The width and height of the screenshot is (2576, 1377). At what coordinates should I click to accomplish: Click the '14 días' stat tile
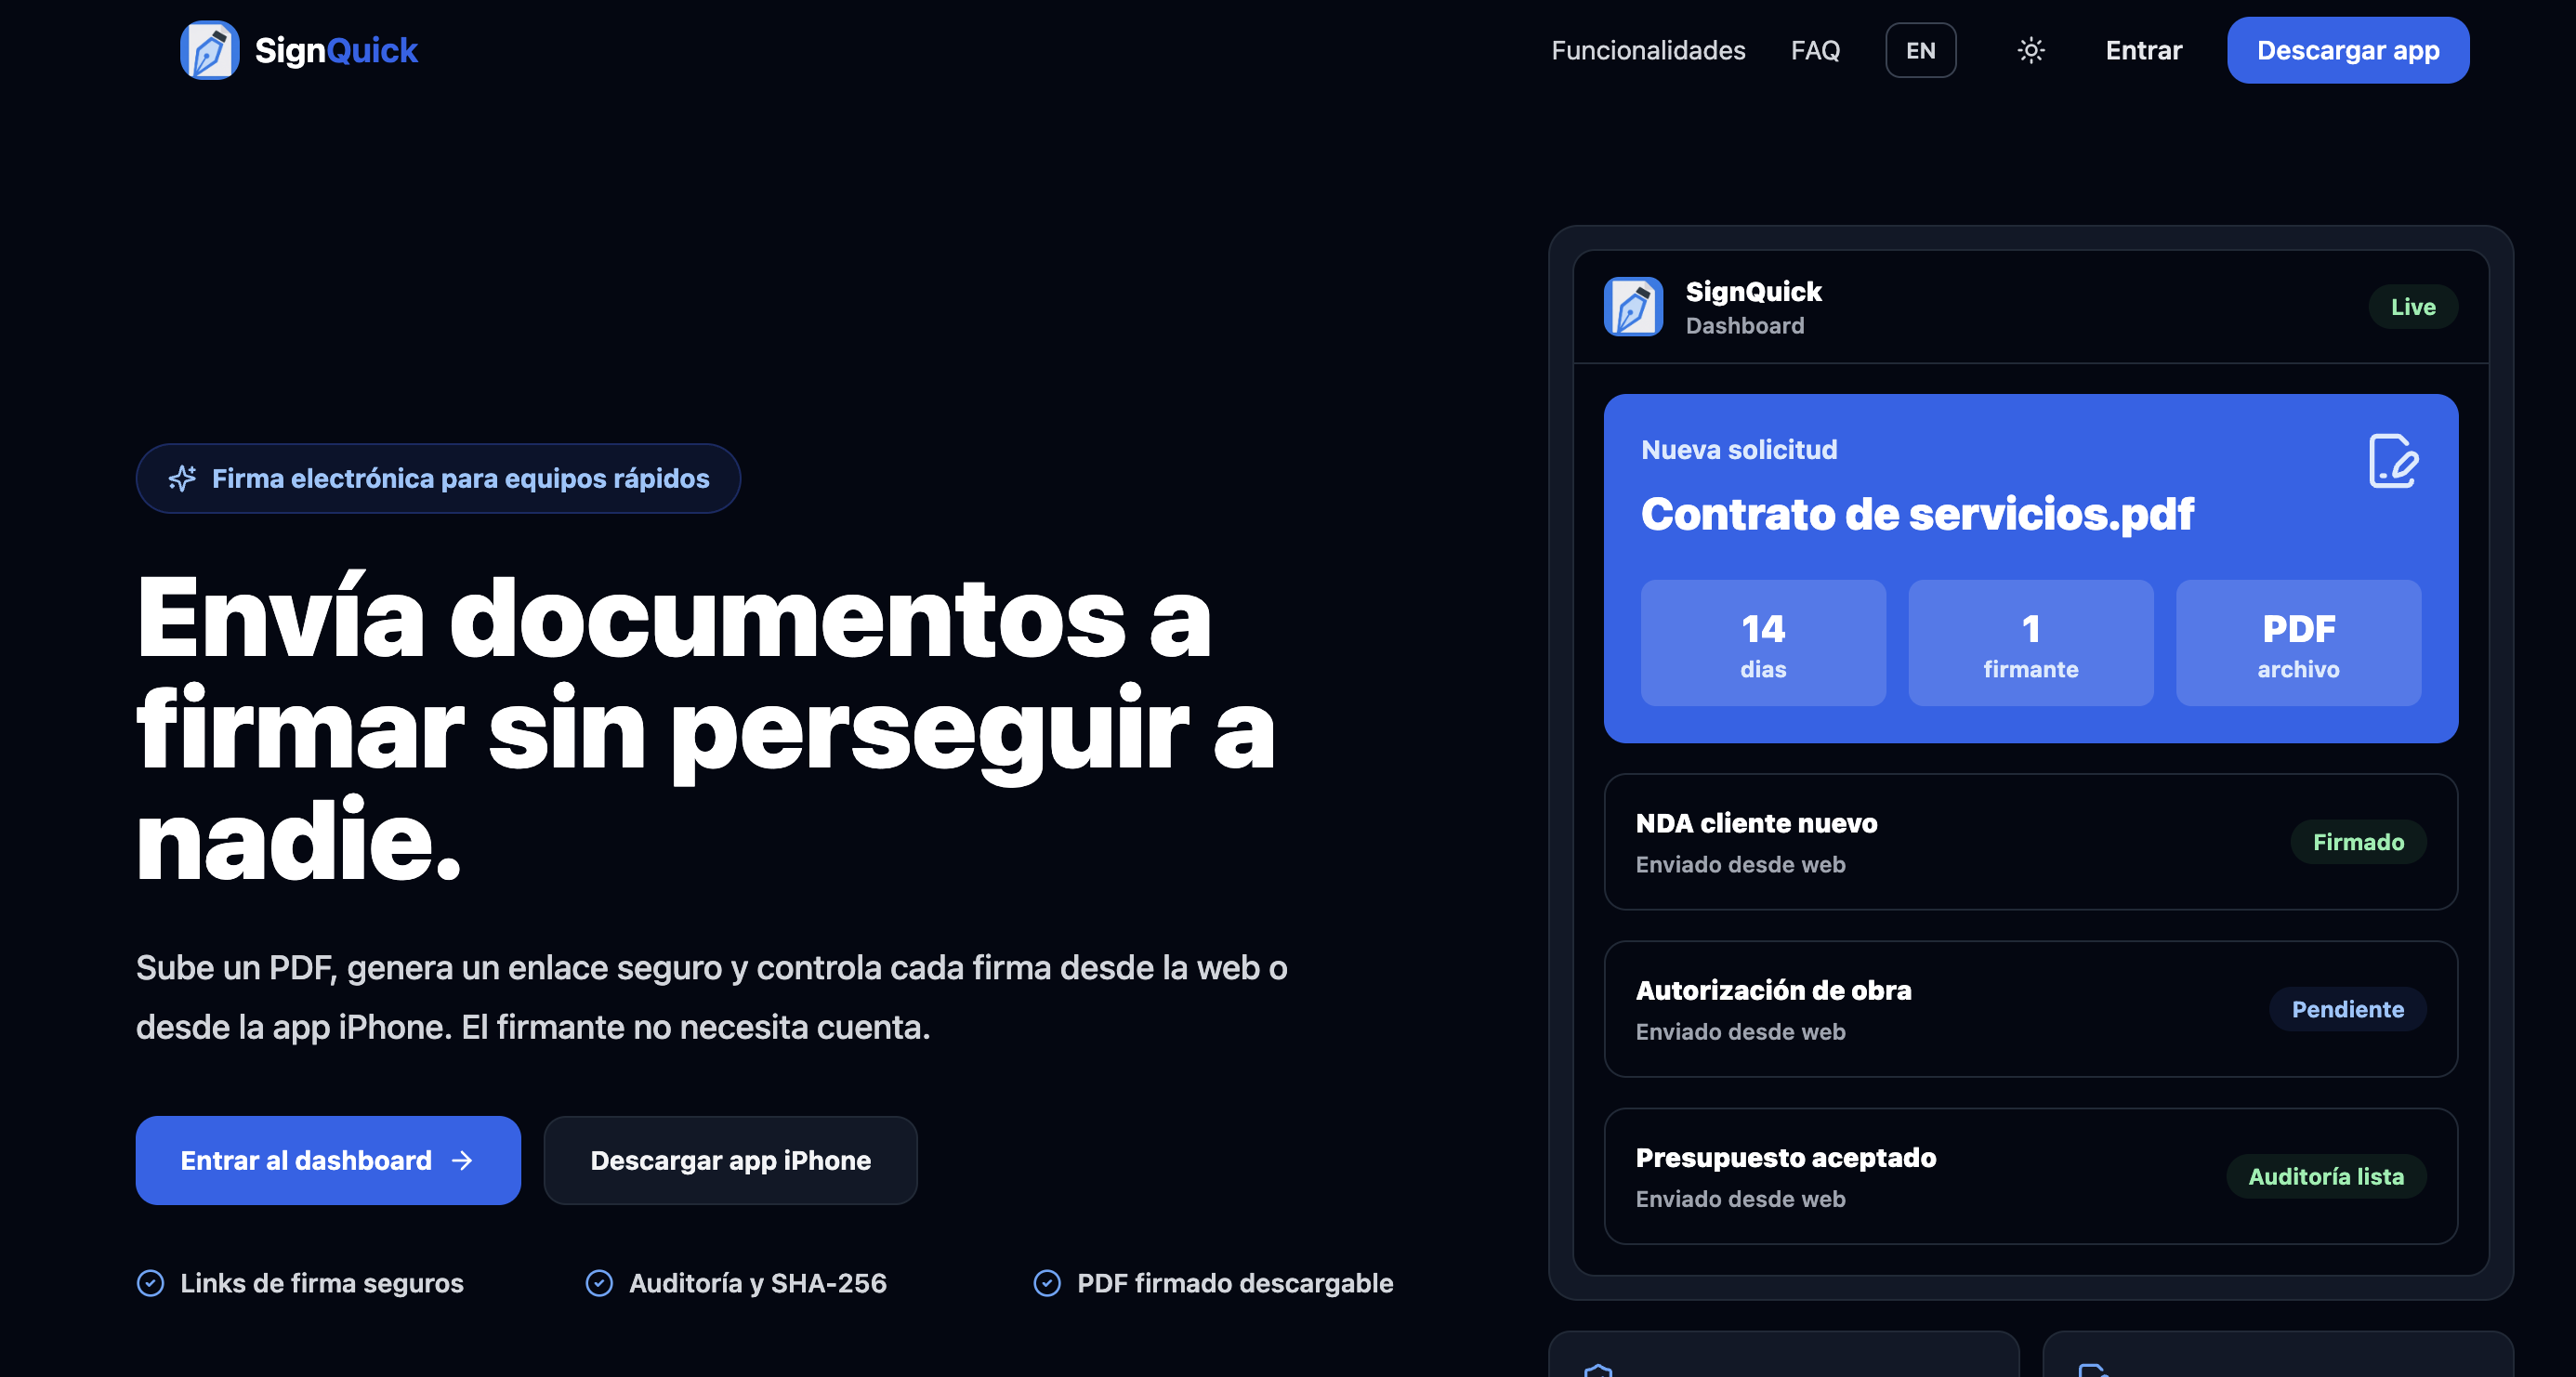(x=1763, y=643)
